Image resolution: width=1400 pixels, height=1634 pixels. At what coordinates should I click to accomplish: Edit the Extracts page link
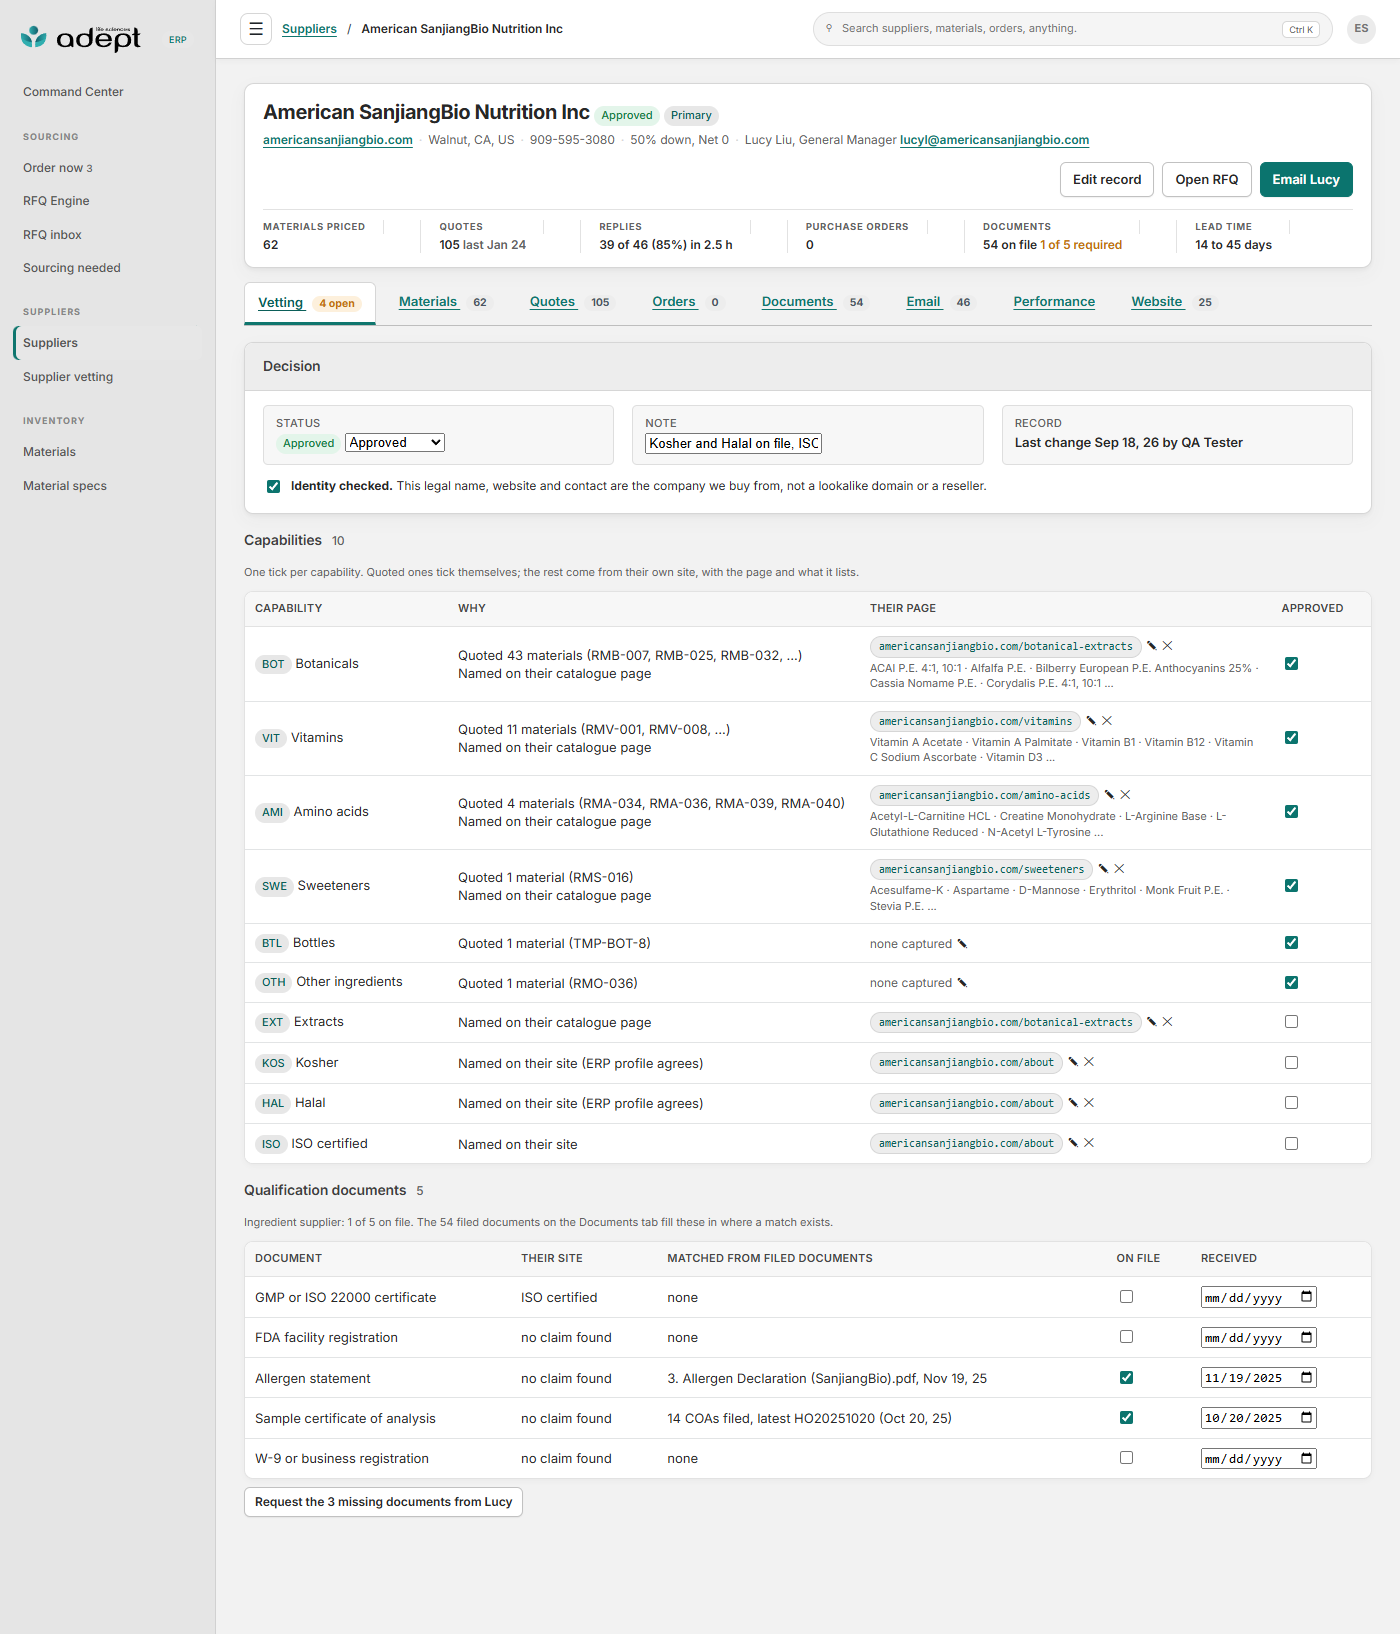1151,1022
